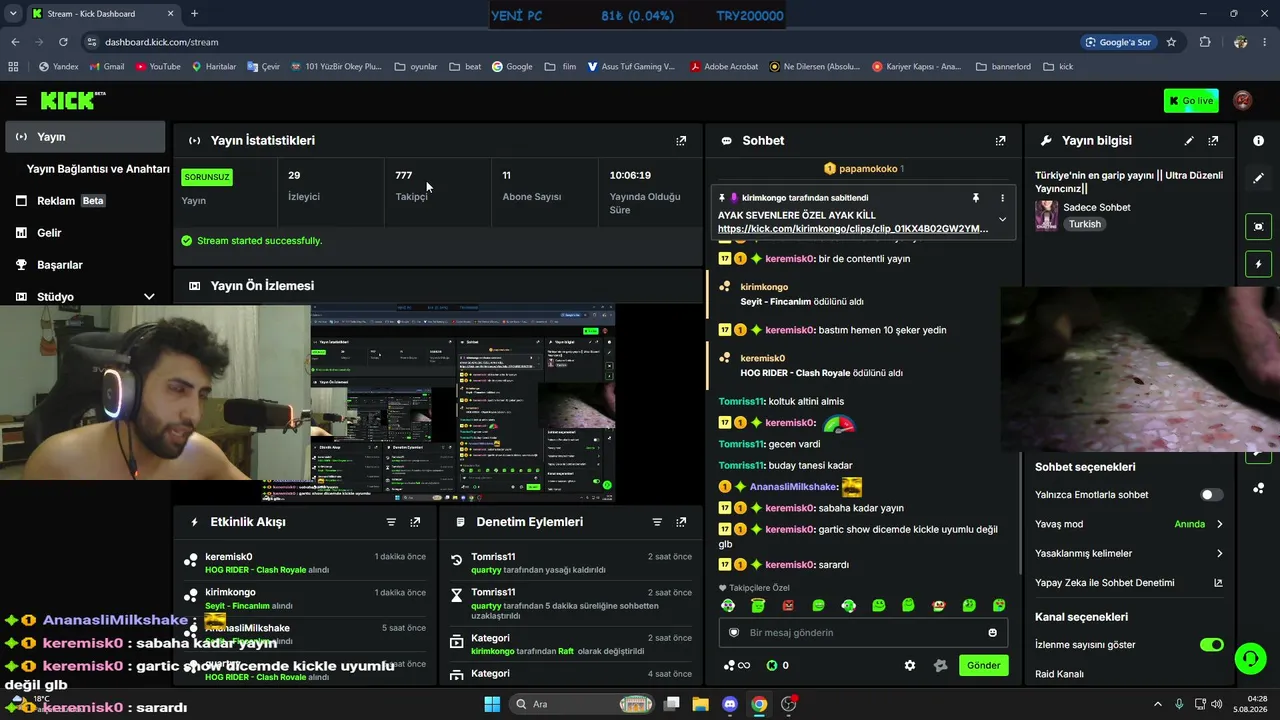The height and width of the screenshot is (720, 1280).
Task: Open YouTube bookmark in bookmarks bar
Action: pos(158,67)
